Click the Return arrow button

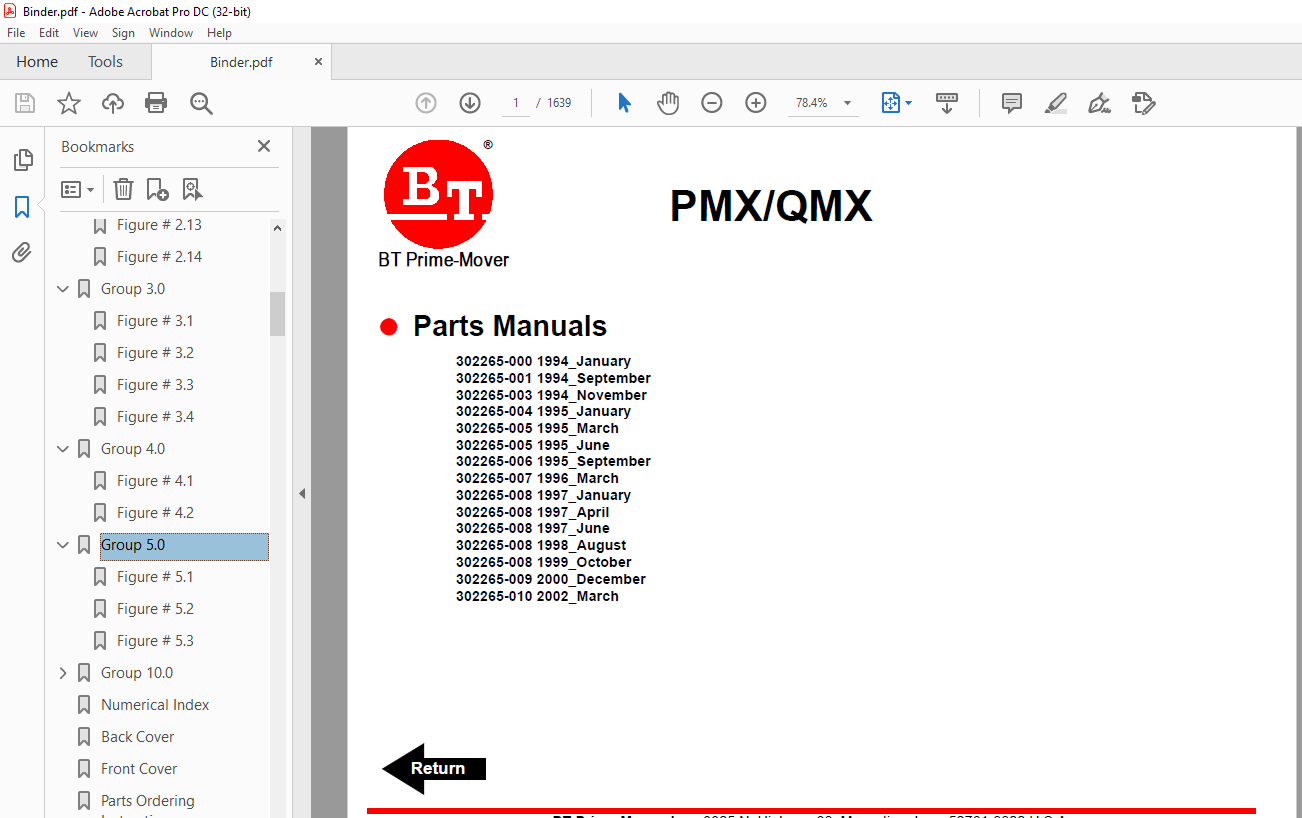434,768
